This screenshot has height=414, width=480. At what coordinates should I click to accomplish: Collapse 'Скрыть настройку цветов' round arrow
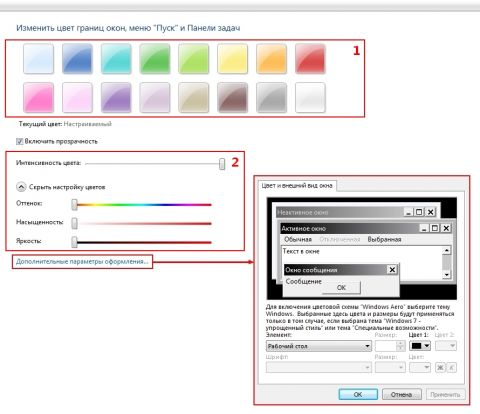[x=21, y=187]
